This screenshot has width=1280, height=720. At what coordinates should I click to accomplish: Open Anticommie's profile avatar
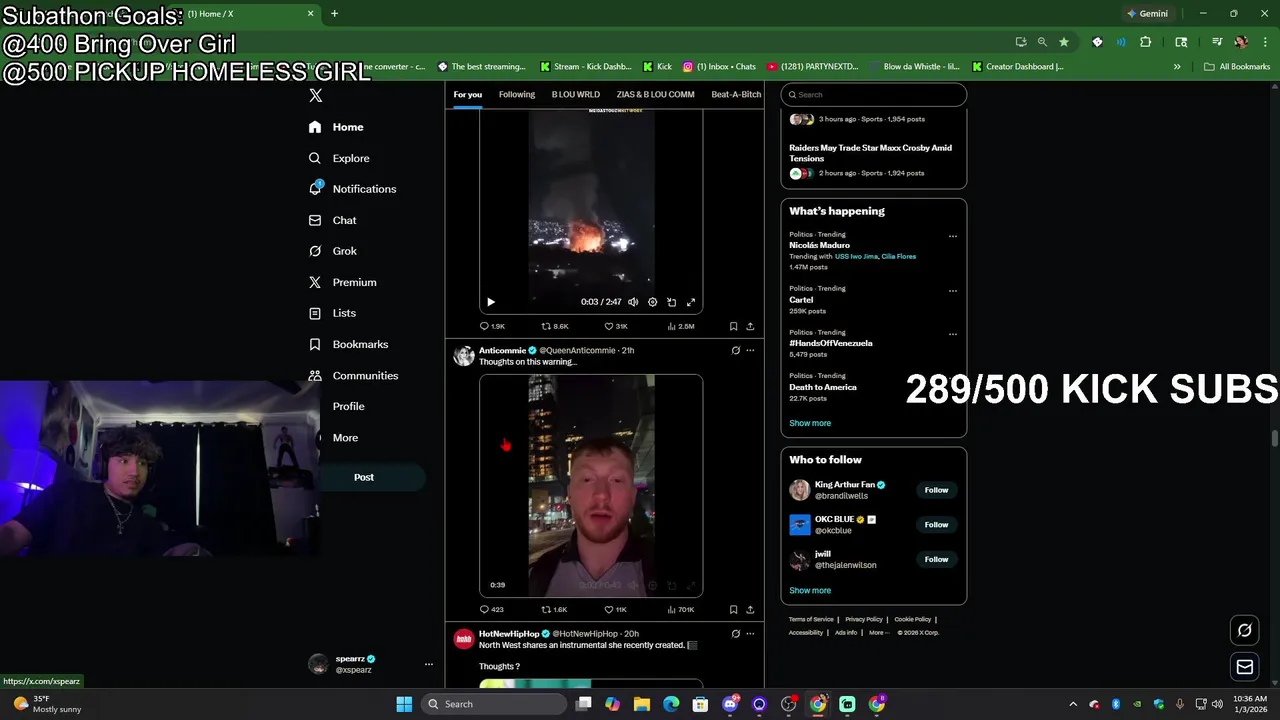click(x=464, y=356)
